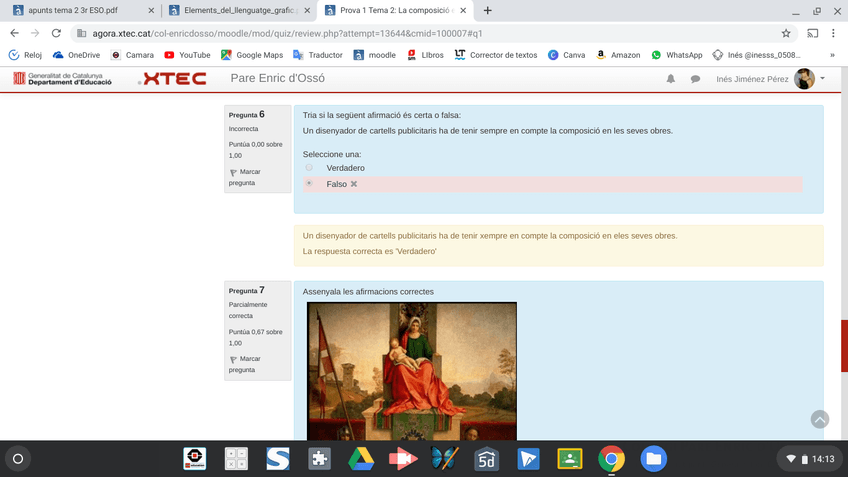This screenshot has width=848, height=477.
Task: Click the page vertical scrollbar thumb
Action: (x=844, y=346)
